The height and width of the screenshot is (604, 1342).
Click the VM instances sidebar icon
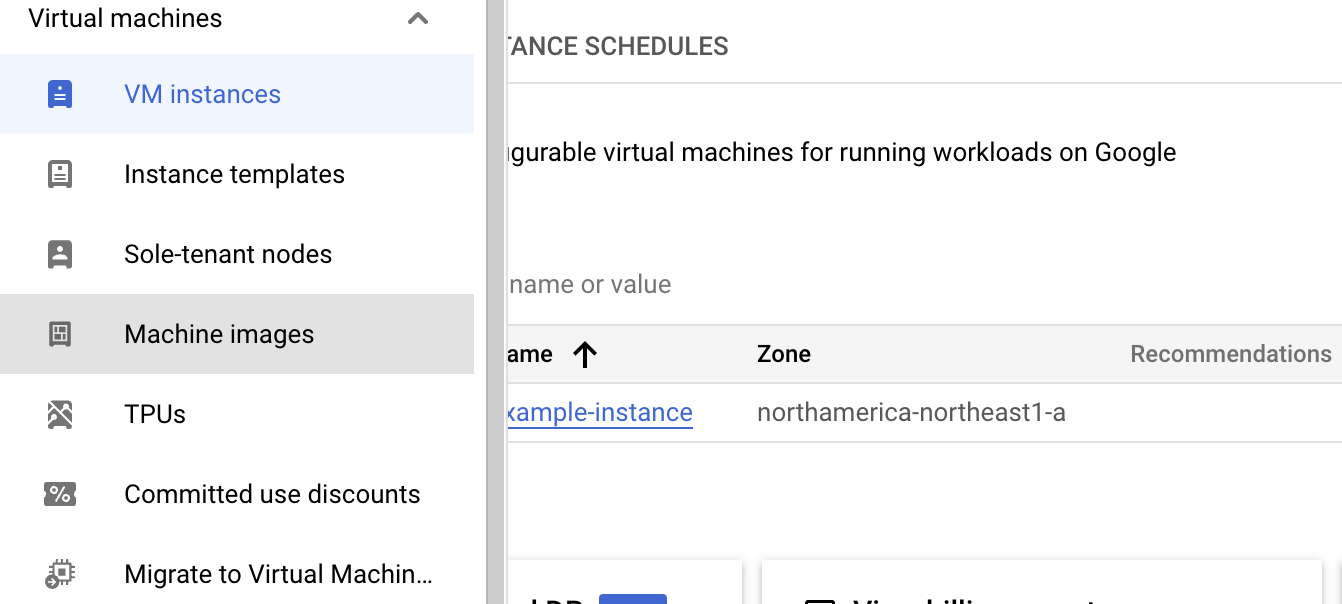(60, 94)
